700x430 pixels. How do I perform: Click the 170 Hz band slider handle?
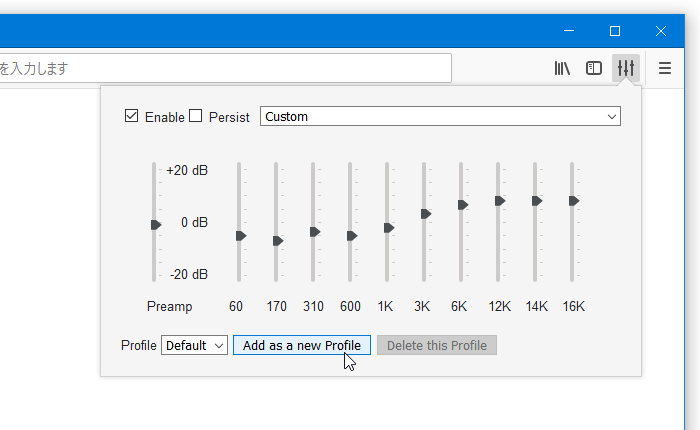pyautogui.click(x=278, y=241)
